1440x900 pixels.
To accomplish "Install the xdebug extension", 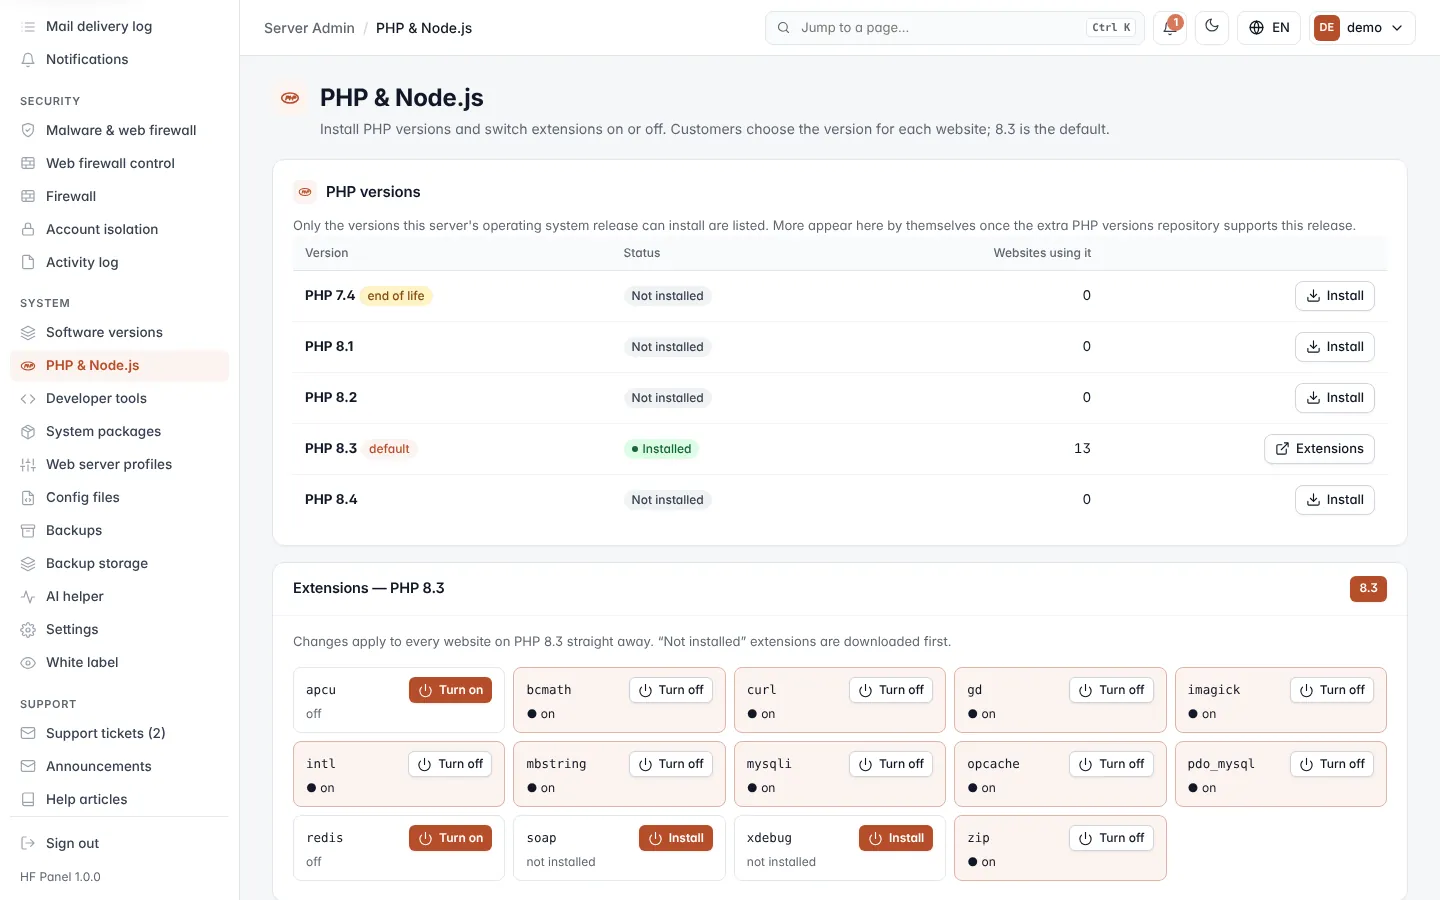I will pos(896,838).
